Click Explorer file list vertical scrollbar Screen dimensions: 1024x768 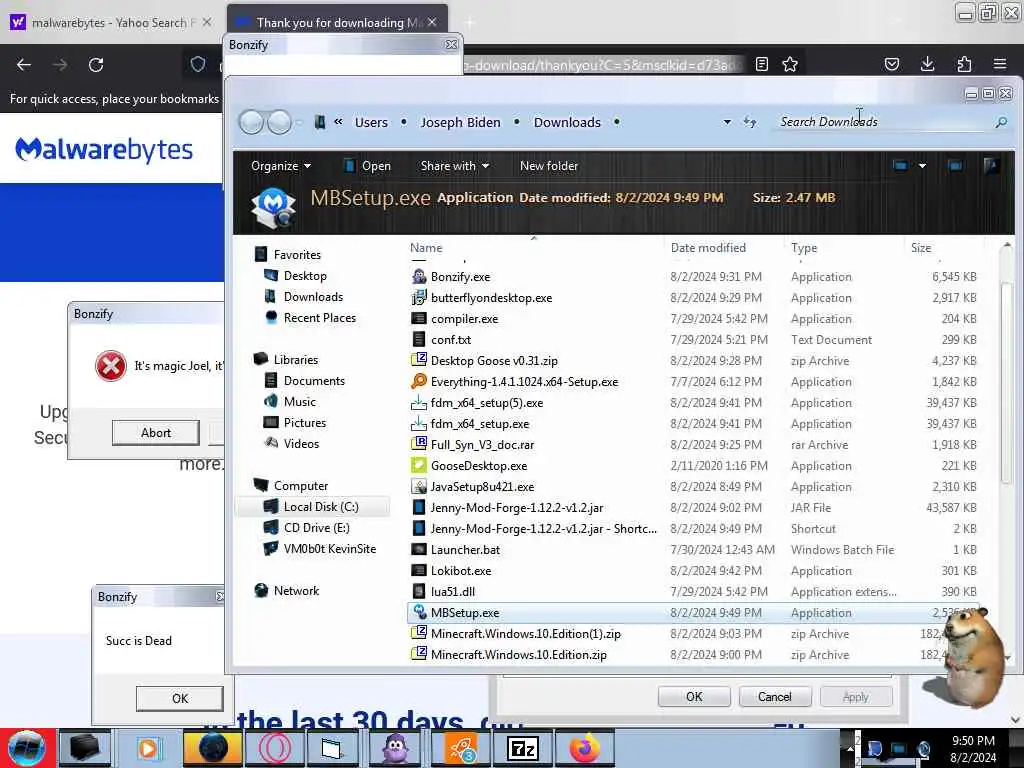pos(1006,382)
